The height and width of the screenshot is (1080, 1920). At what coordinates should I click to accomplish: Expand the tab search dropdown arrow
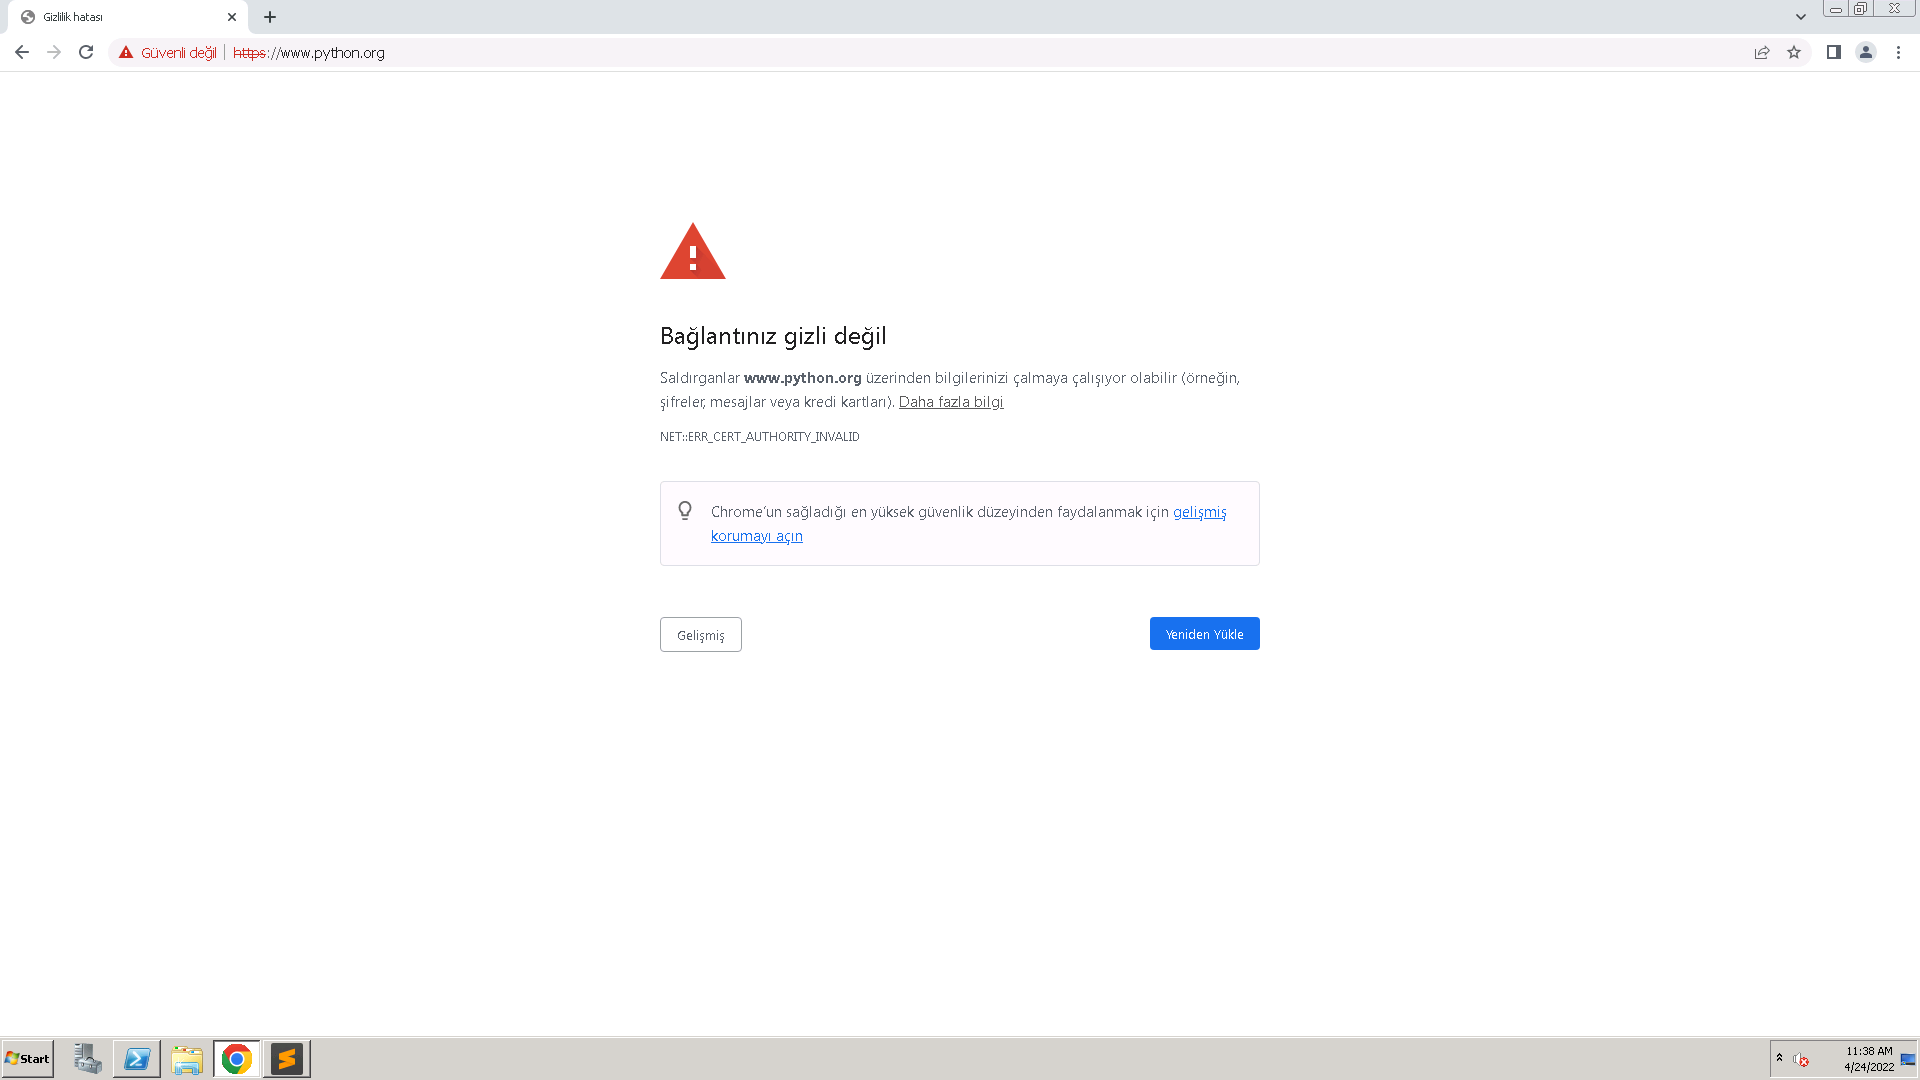click(1800, 17)
